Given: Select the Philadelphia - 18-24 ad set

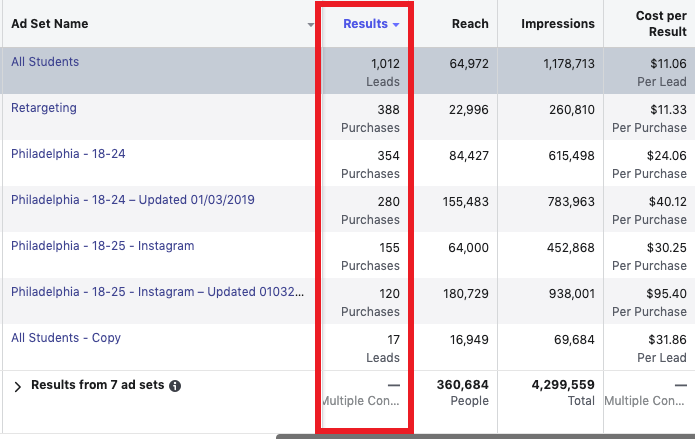Looking at the screenshot, I should tap(68, 154).
